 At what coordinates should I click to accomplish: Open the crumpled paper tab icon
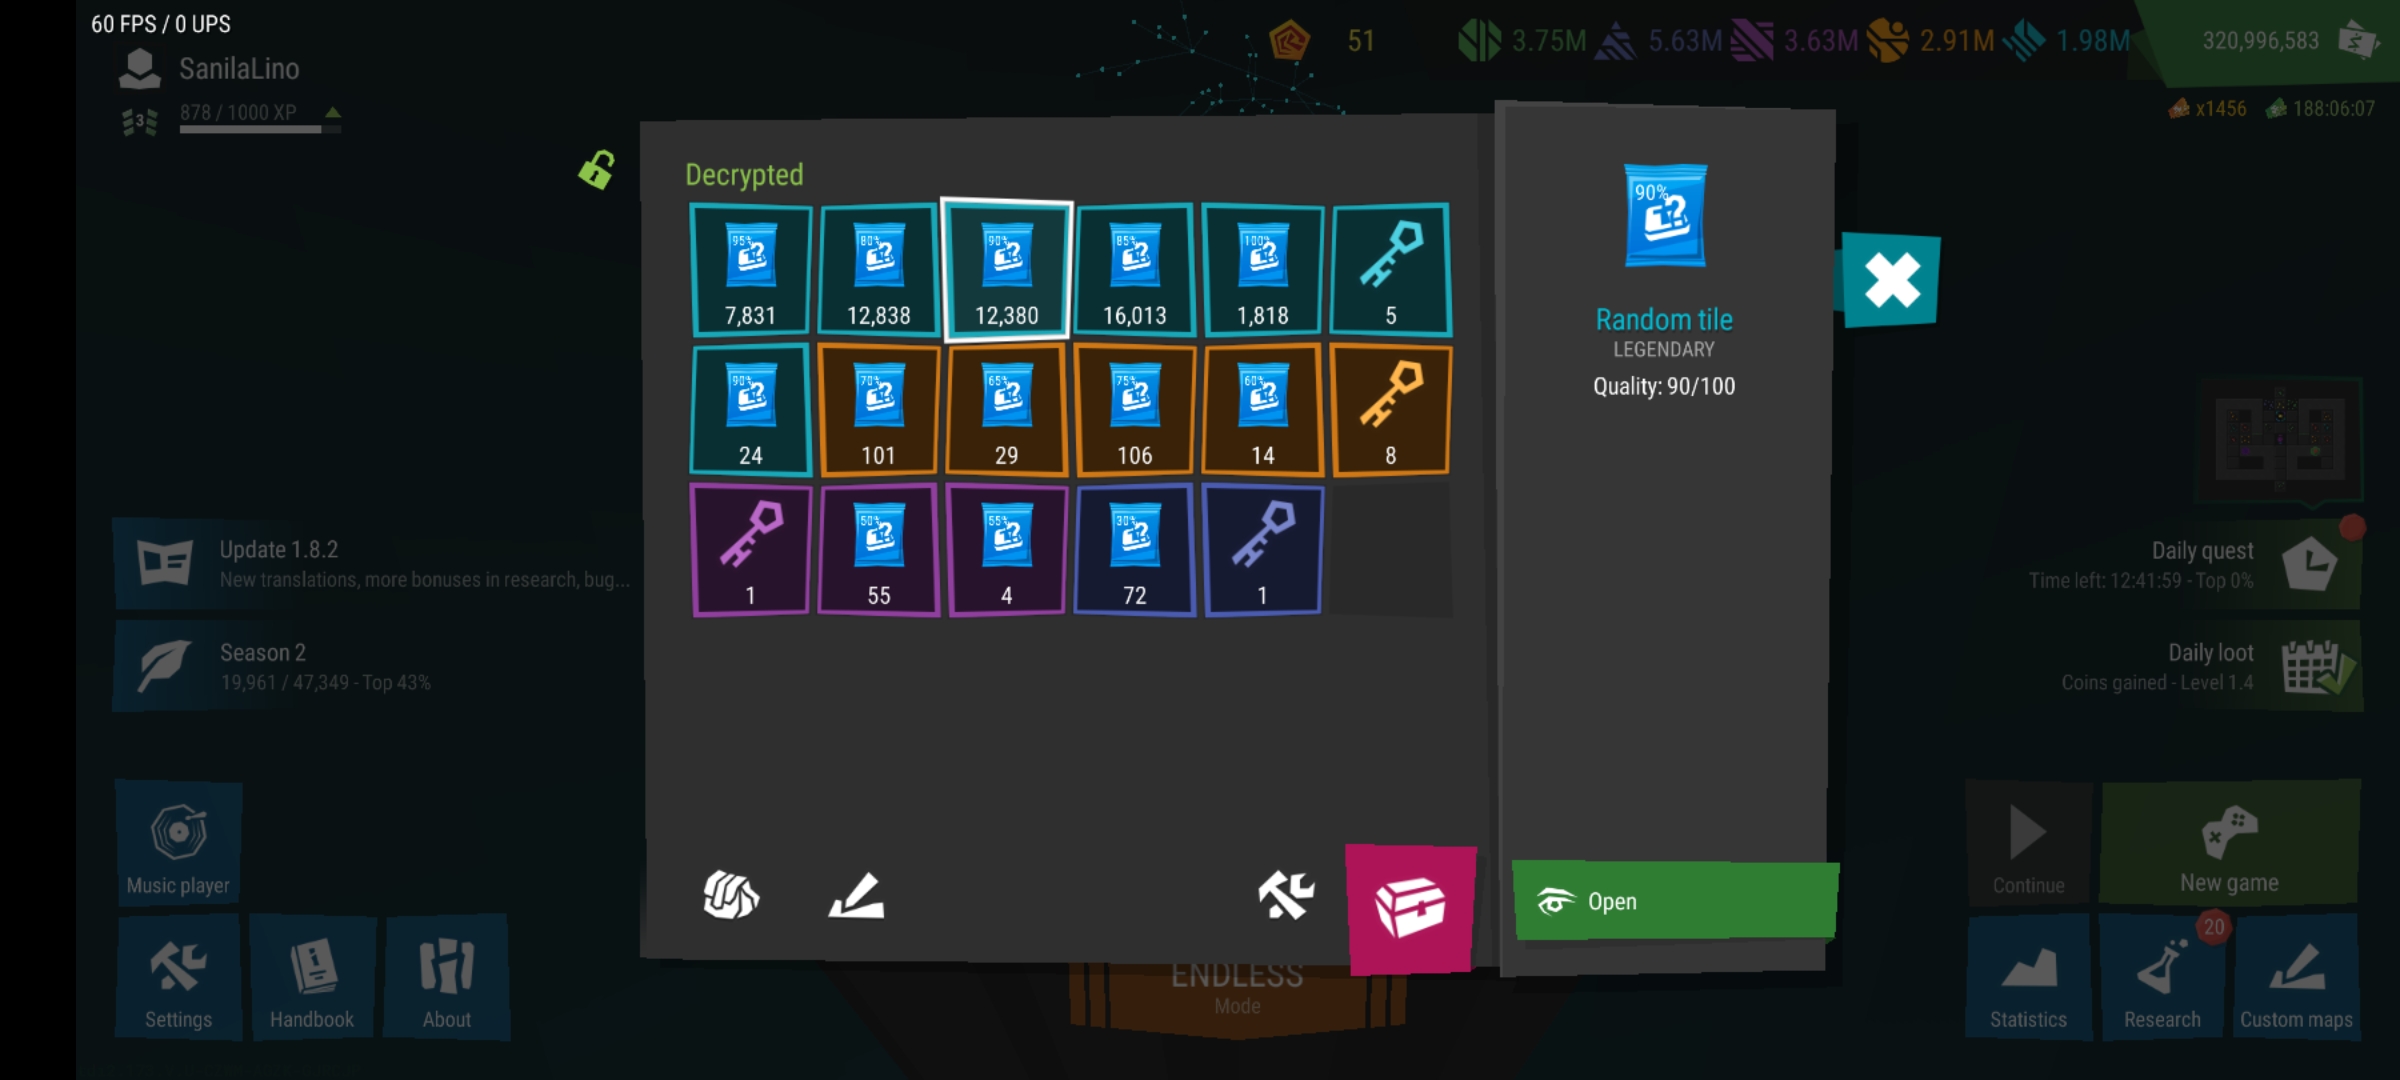click(731, 895)
